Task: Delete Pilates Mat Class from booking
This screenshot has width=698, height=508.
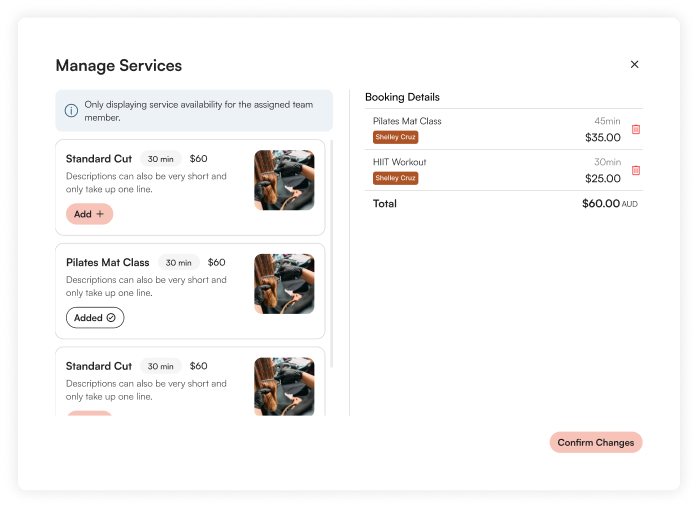Action: 636,130
